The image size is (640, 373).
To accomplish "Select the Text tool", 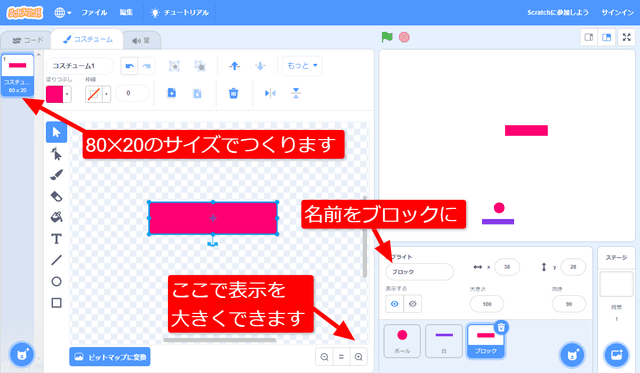I will click(56, 239).
